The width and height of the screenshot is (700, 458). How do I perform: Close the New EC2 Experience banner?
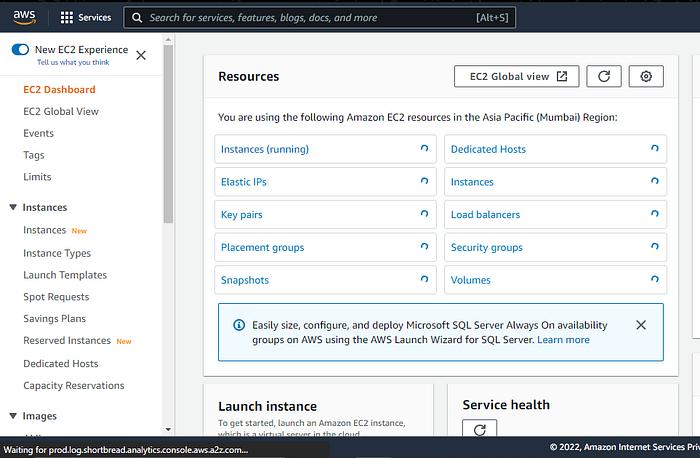[141, 55]
